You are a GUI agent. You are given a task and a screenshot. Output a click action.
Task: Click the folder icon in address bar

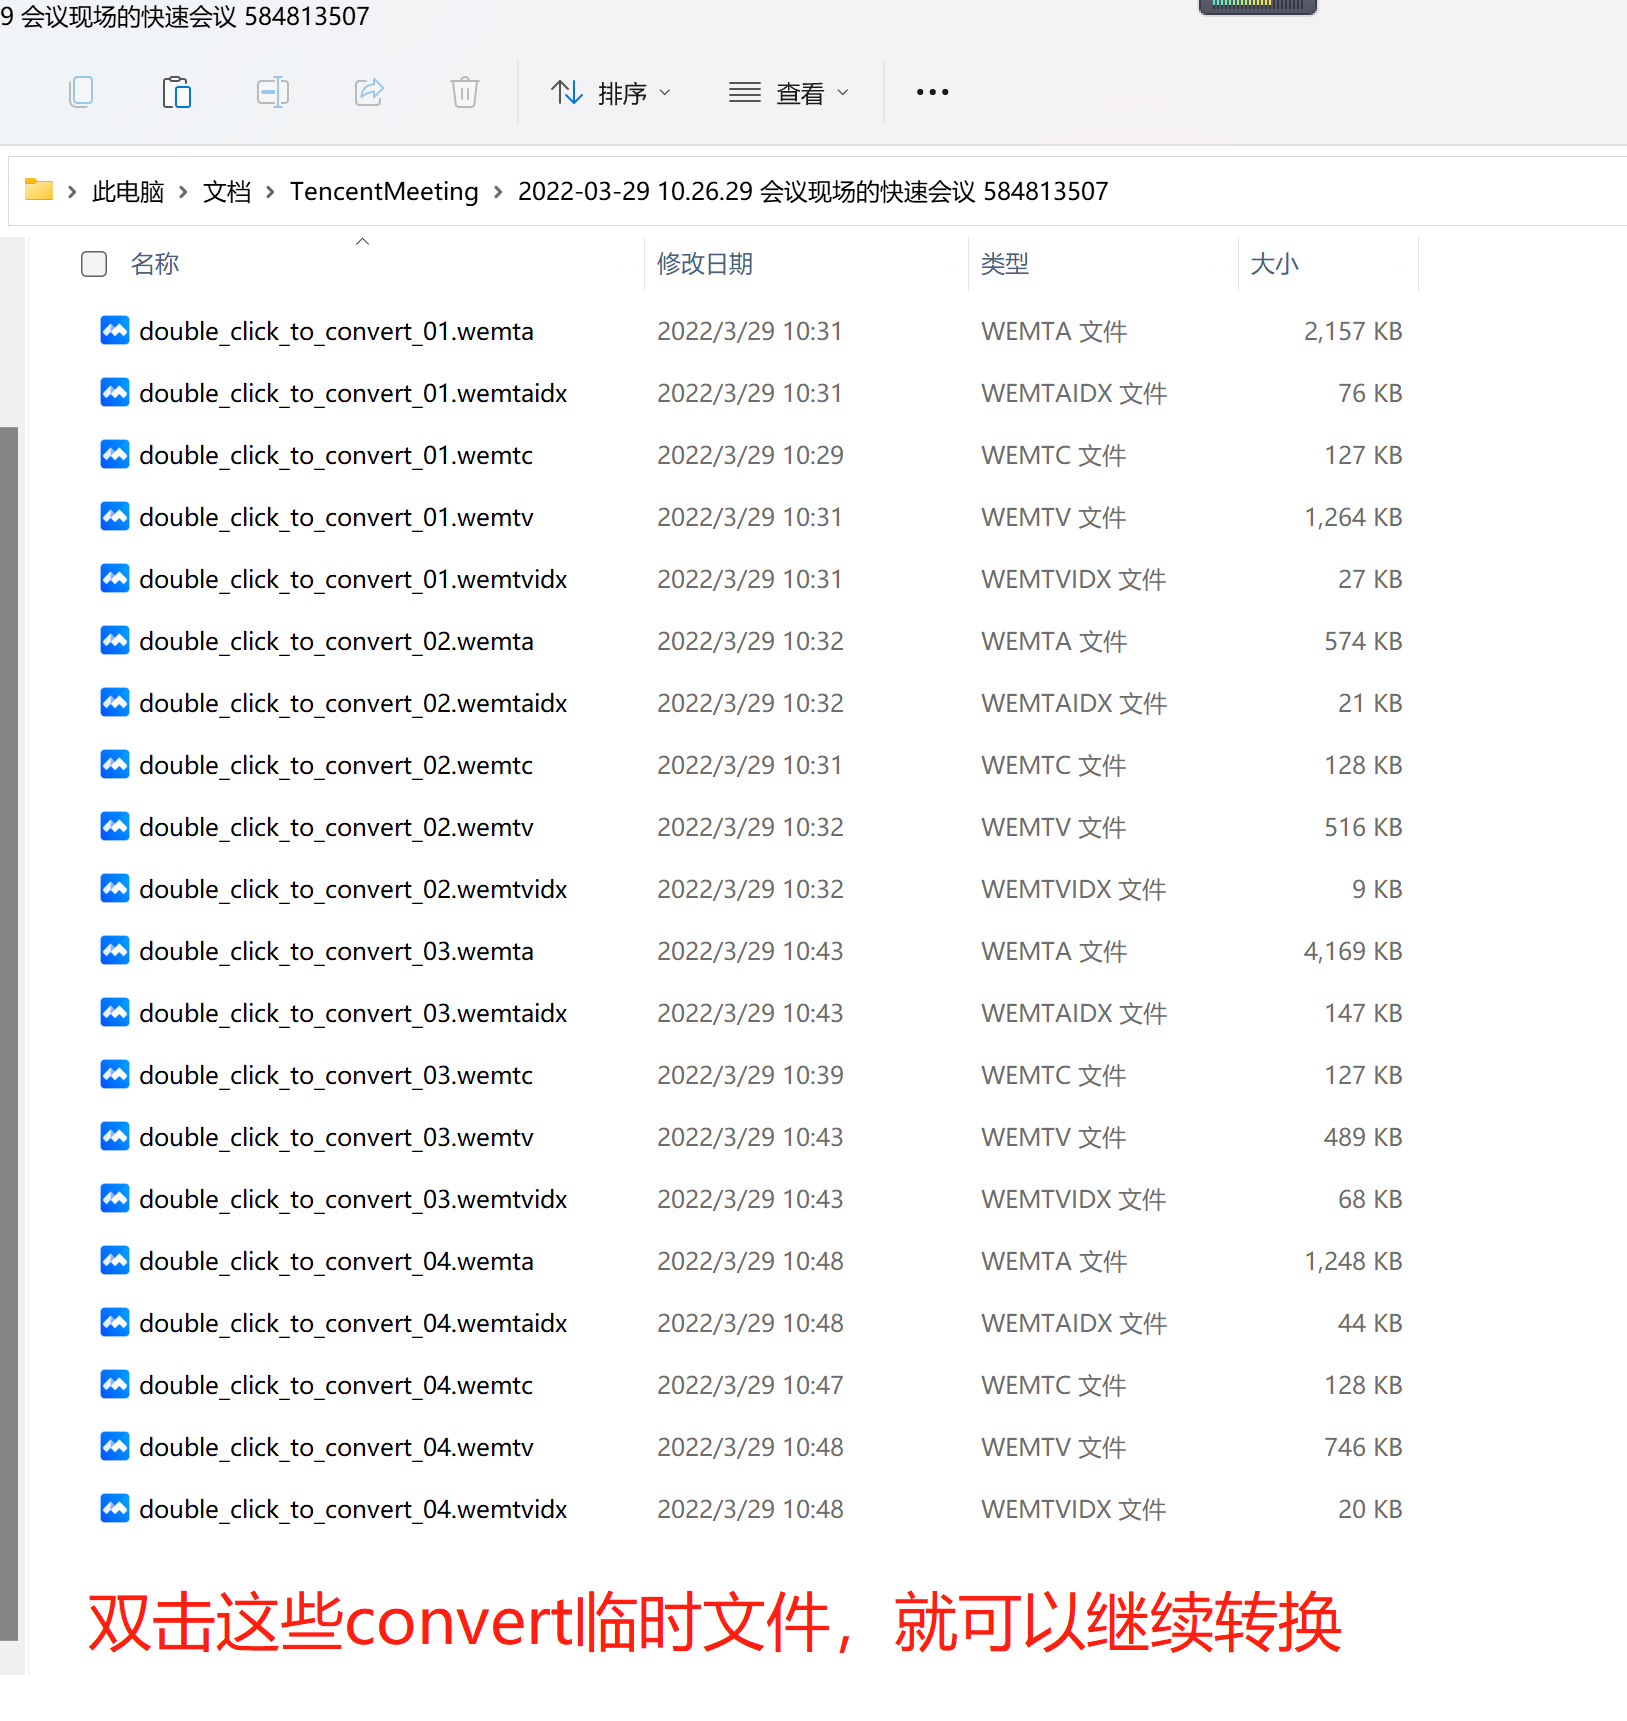[x=39, y=190]
